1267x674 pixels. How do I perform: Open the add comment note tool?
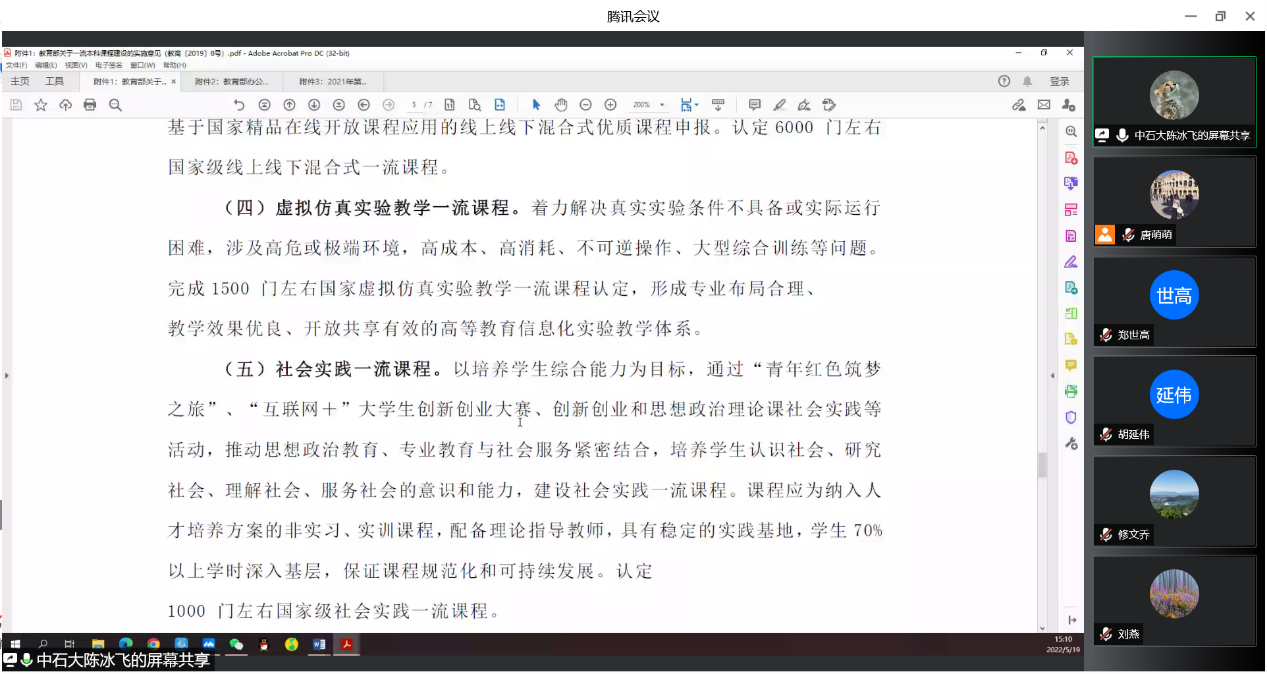click(754, 105)
